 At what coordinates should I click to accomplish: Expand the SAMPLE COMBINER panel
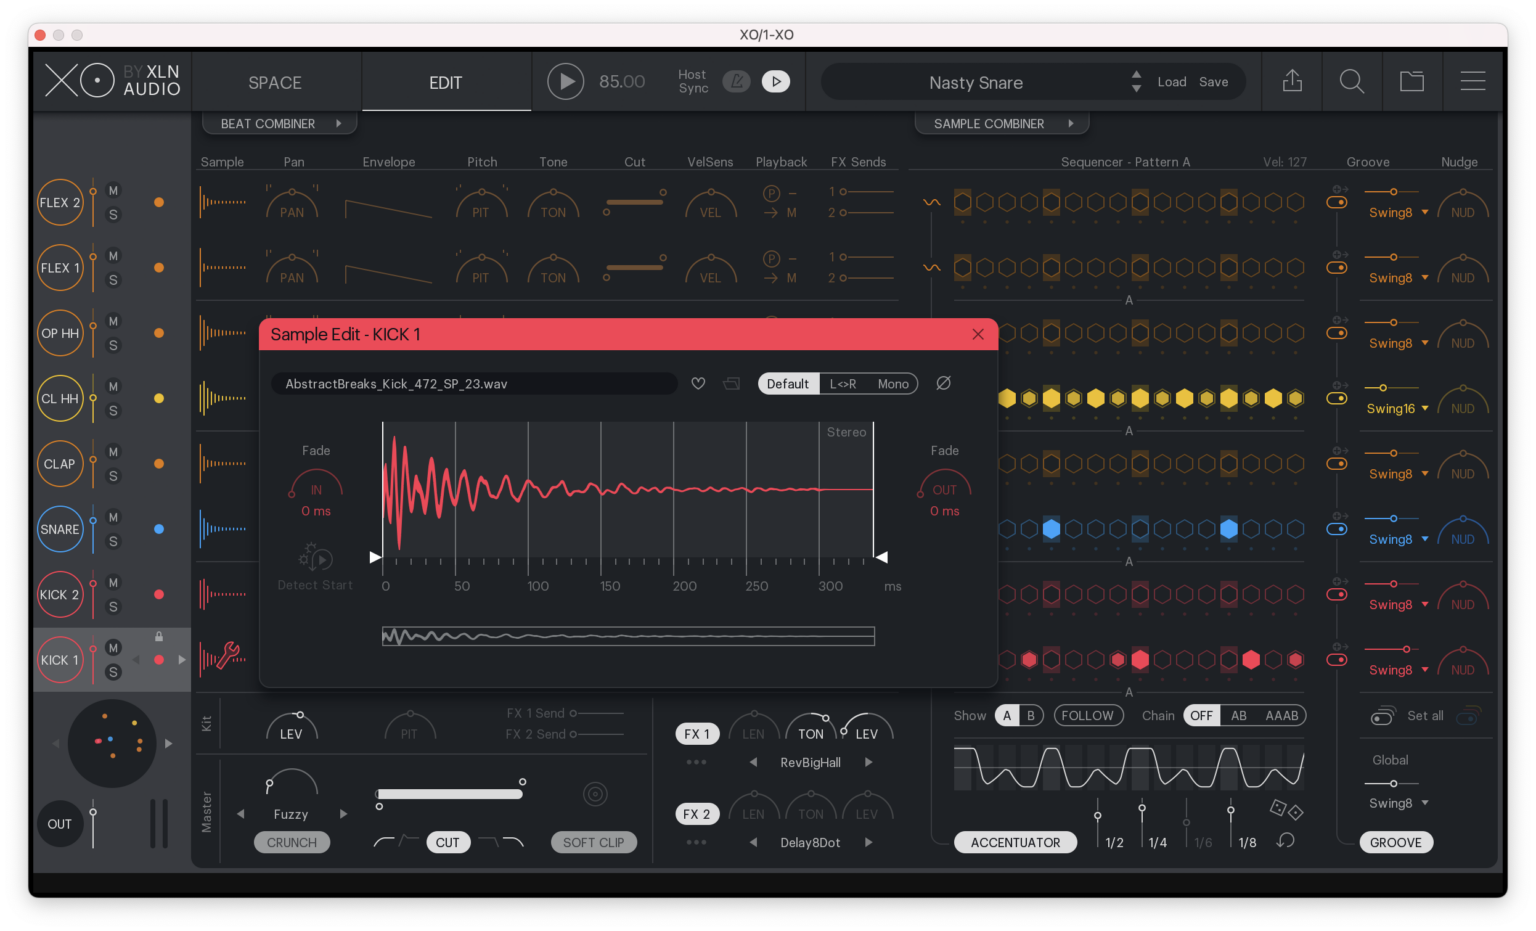(x=1001, y=123)
